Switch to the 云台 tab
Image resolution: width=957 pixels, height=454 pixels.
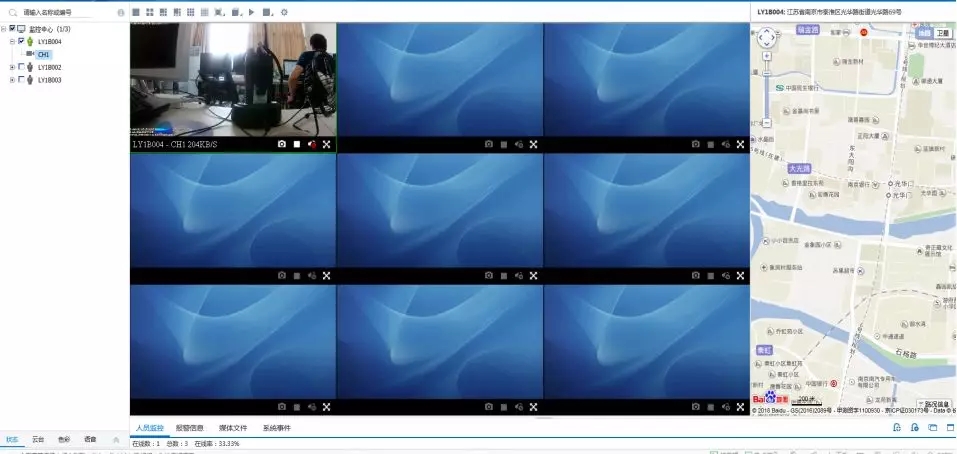[38, 439]
